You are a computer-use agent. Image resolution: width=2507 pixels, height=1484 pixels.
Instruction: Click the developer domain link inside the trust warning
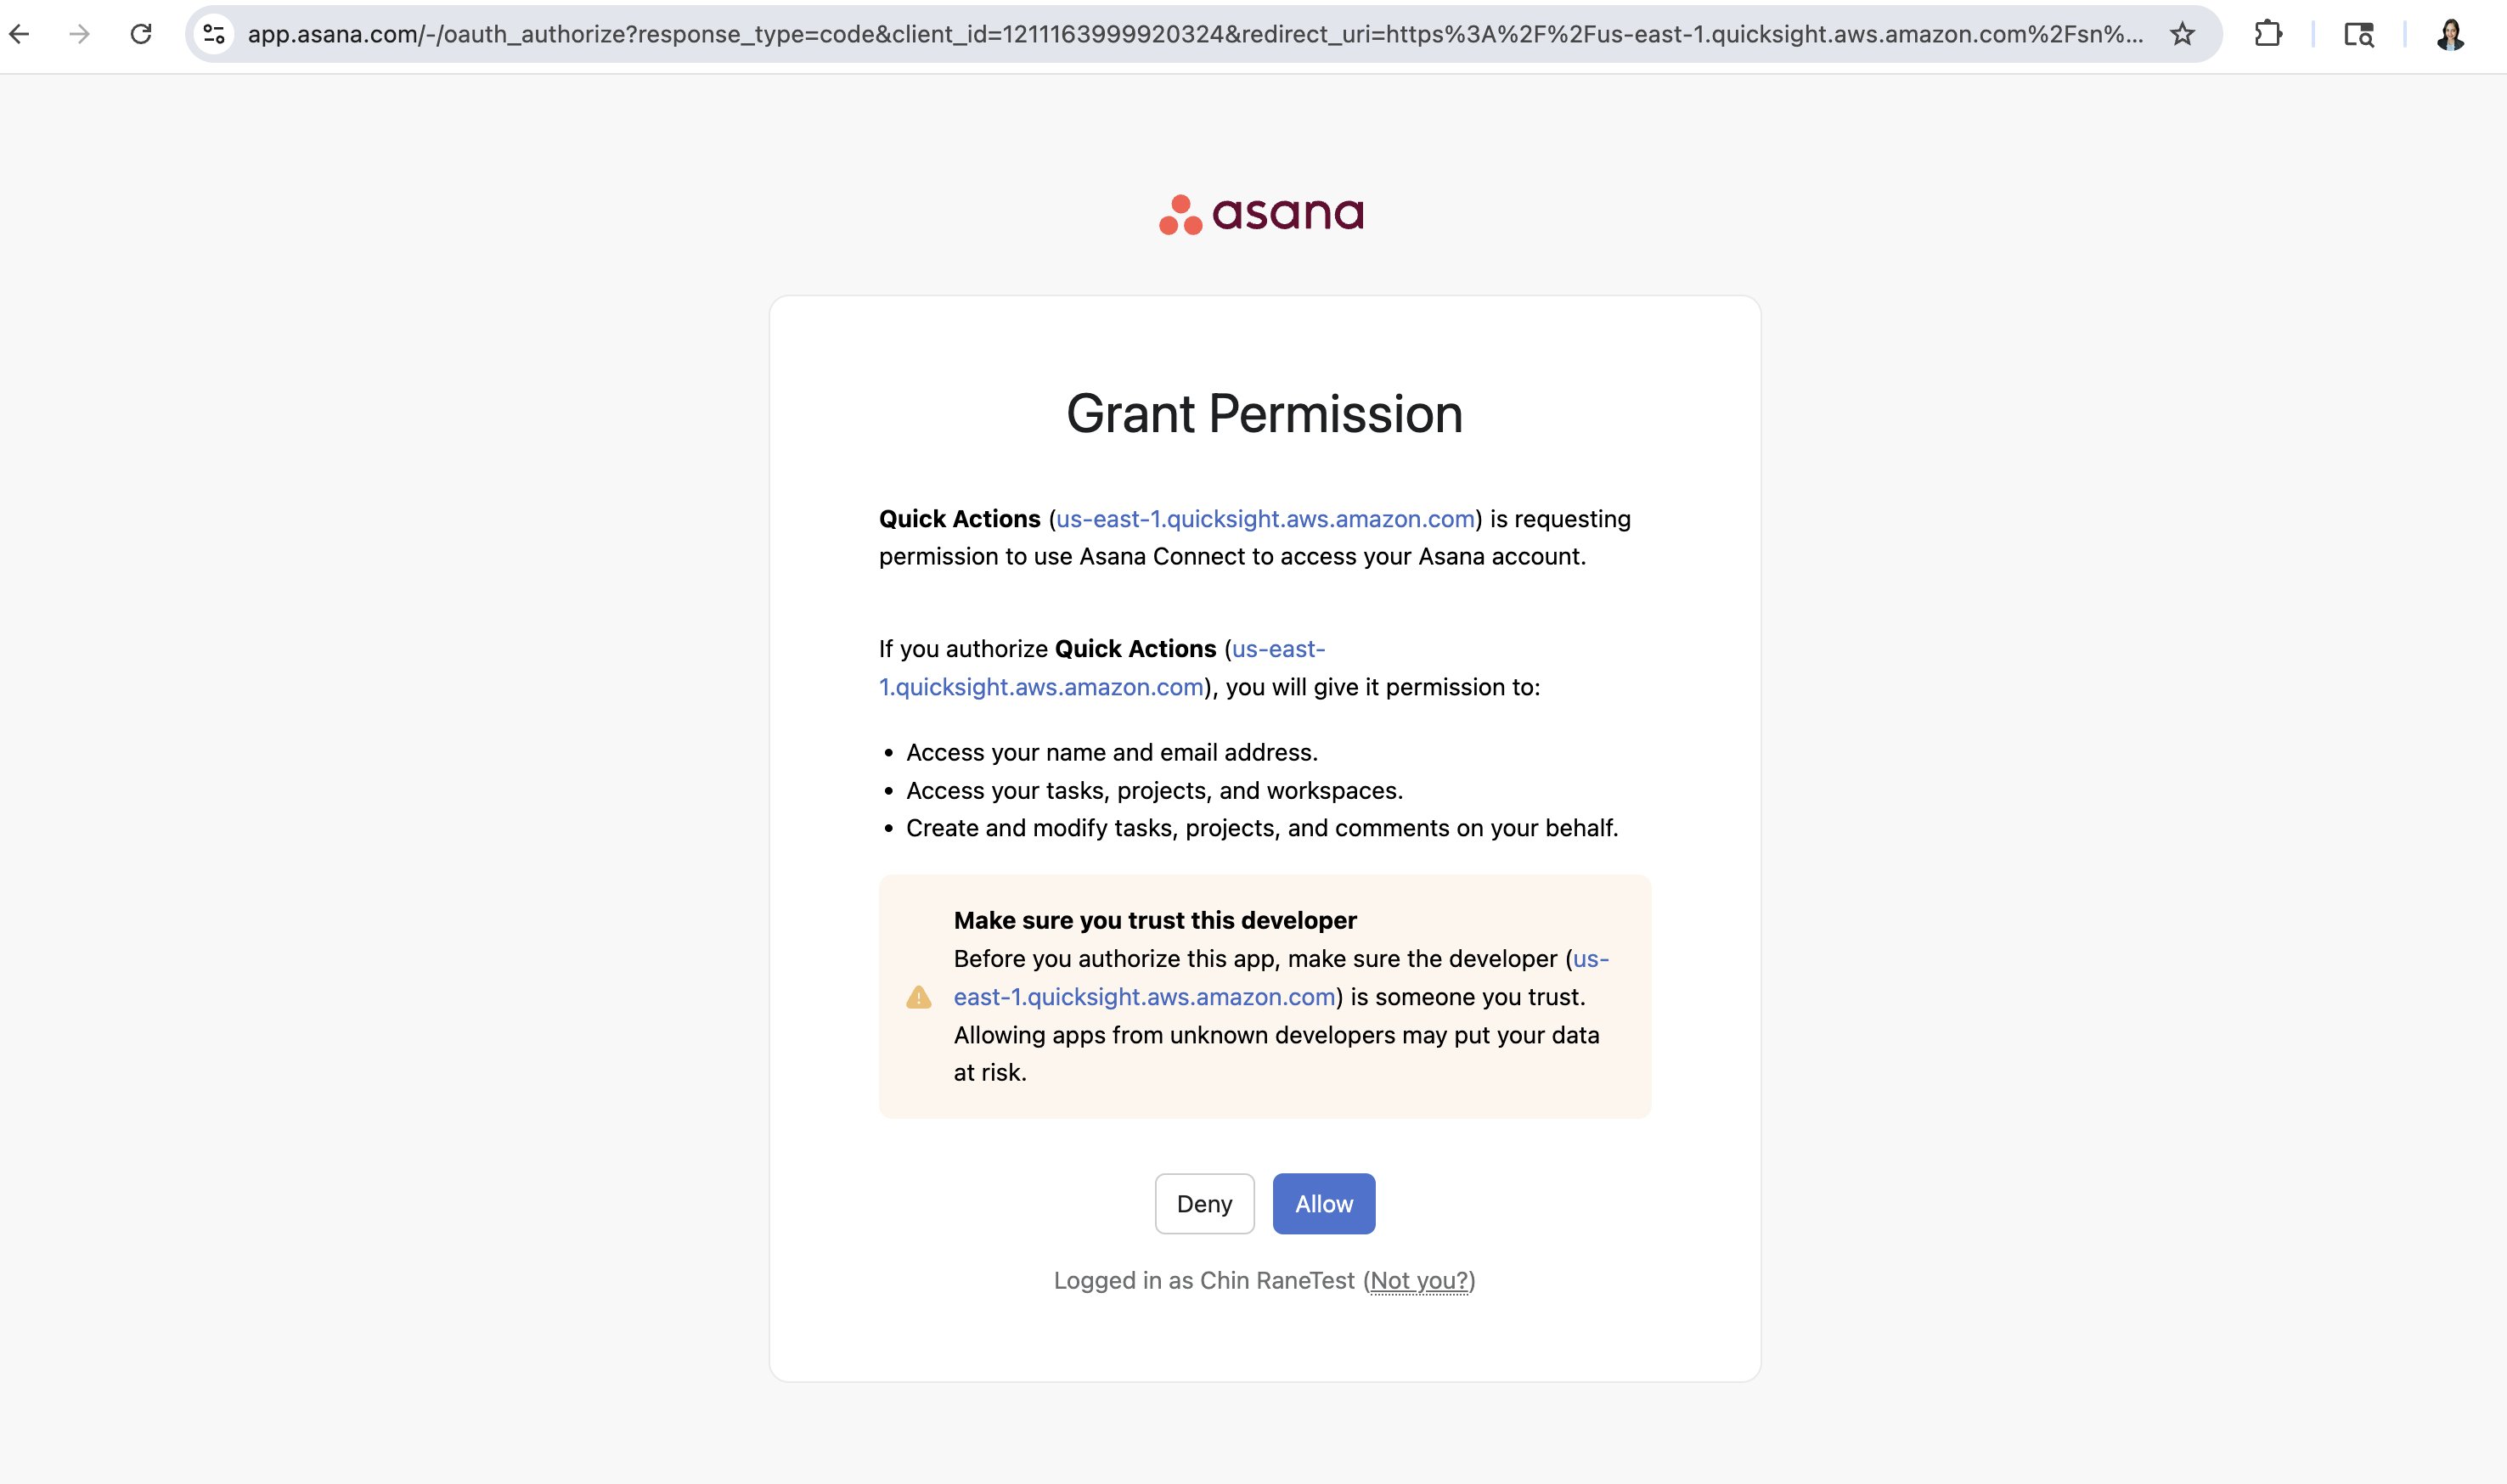click(x=1145, y=996)
